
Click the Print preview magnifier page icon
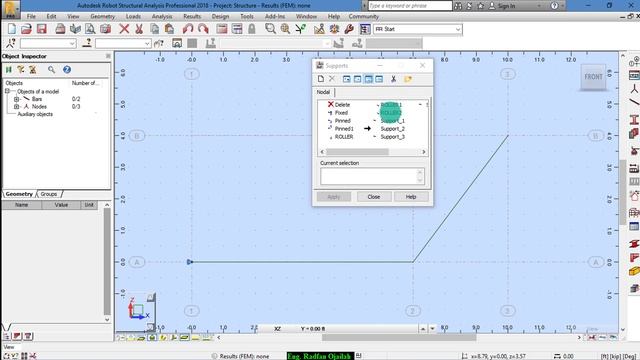[x=90, y=29]
